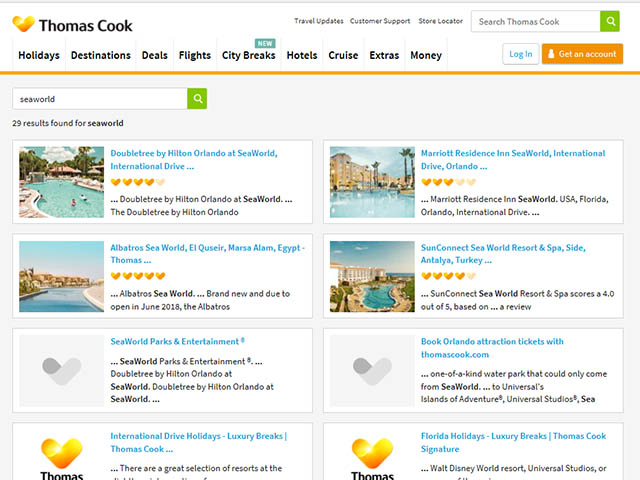Open the SunConnect Sea World Resort photo
Screen dimensions: 640x480
point(372,276)
